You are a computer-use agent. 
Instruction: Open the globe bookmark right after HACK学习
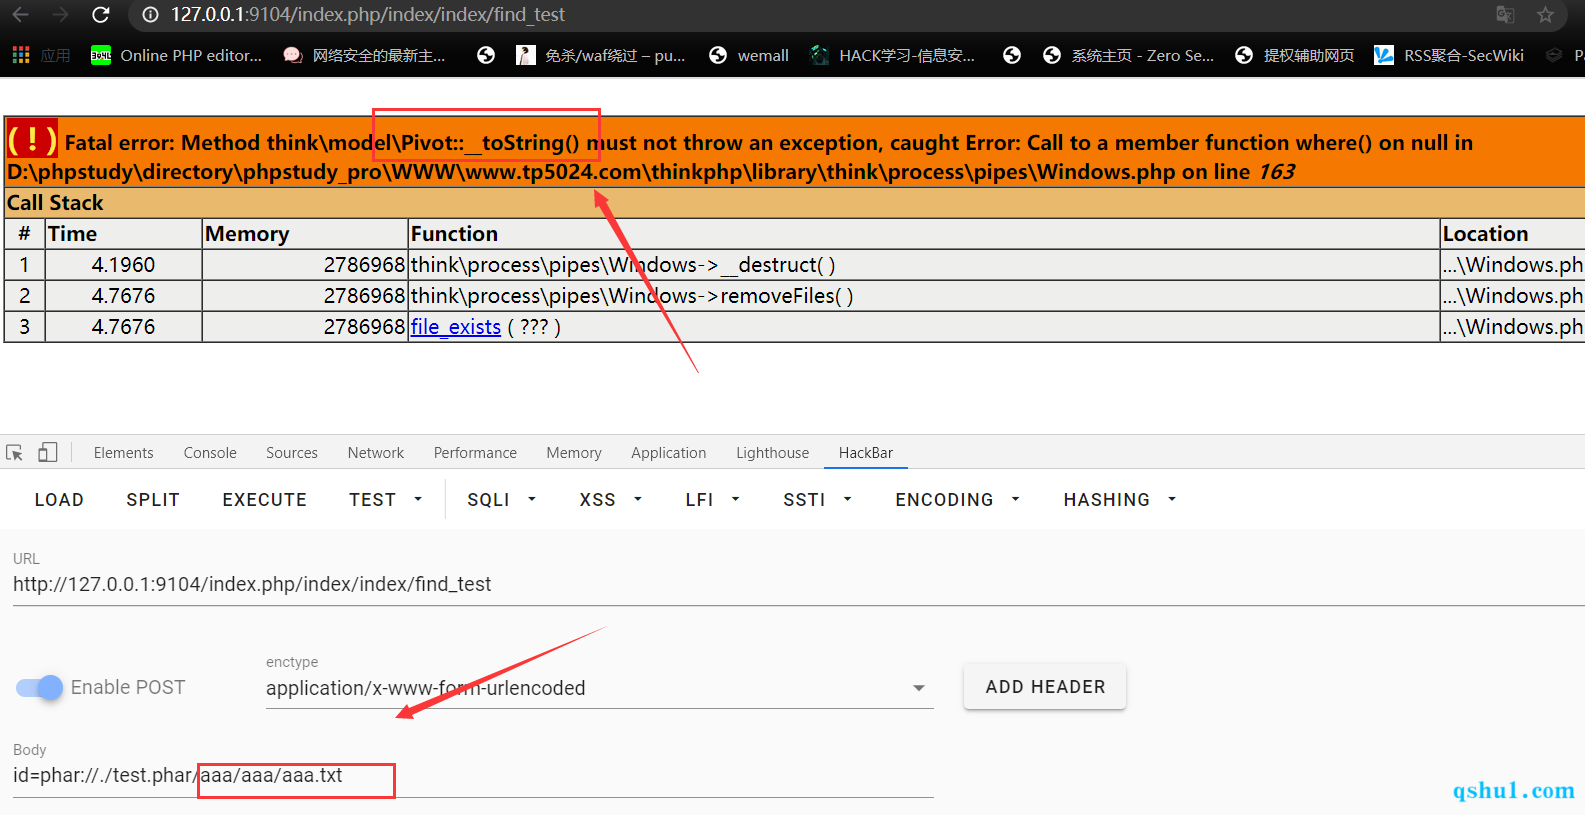coord(1012,55)
